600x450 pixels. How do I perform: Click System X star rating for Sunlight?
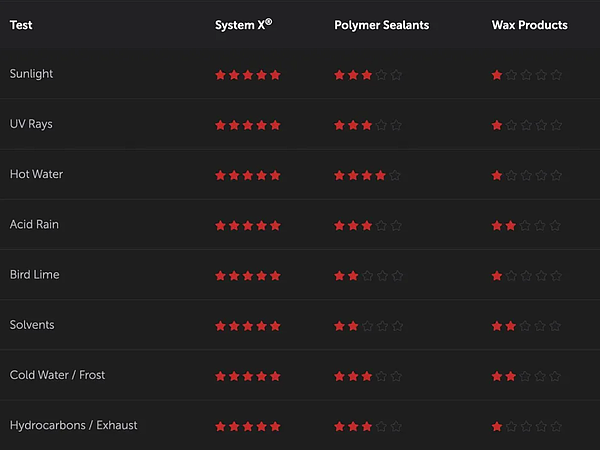pyautogui.click(x=247, y=75)
